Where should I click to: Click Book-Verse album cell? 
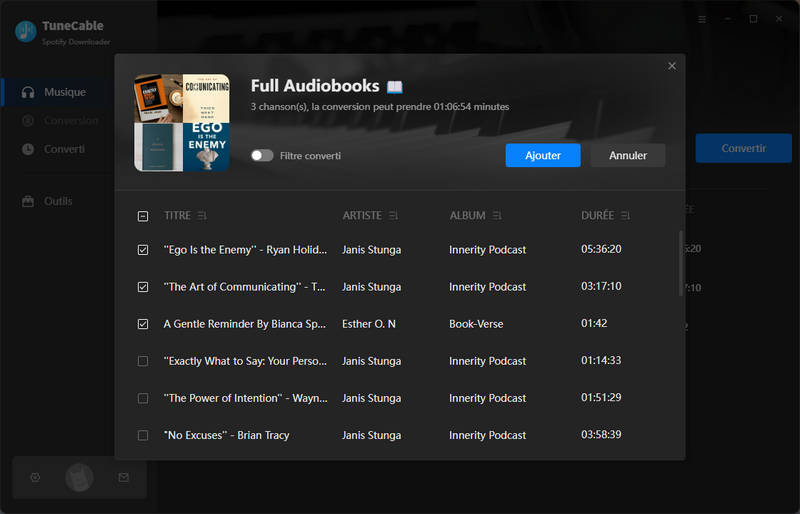click(476, 324)
